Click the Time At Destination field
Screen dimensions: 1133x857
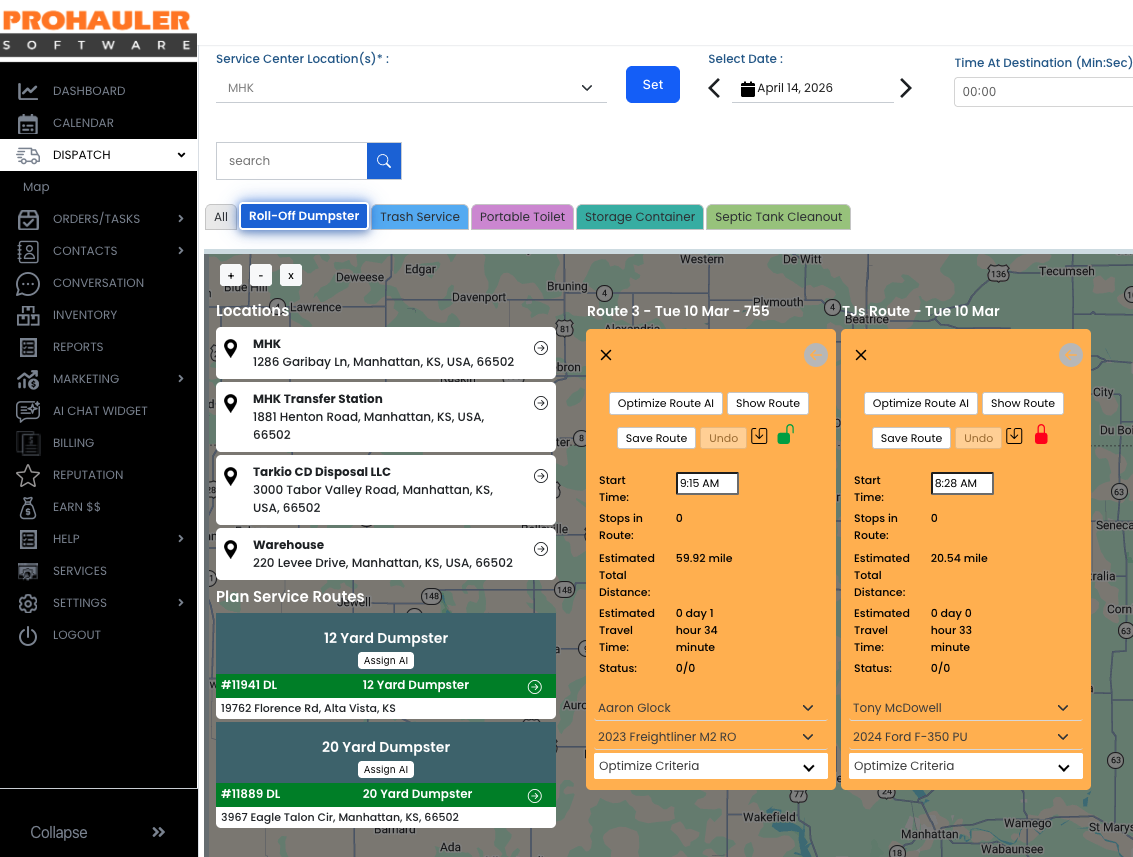[x=1043, y=92]
